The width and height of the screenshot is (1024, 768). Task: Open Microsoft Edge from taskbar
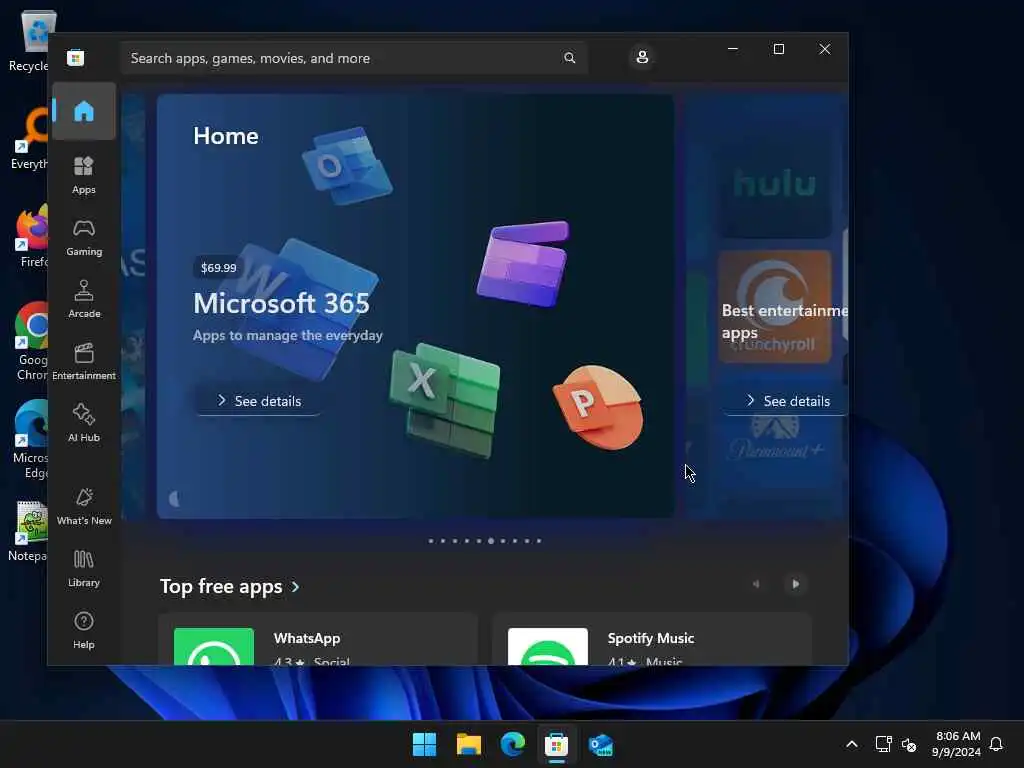pyautogui.click(x=513, y=744)
